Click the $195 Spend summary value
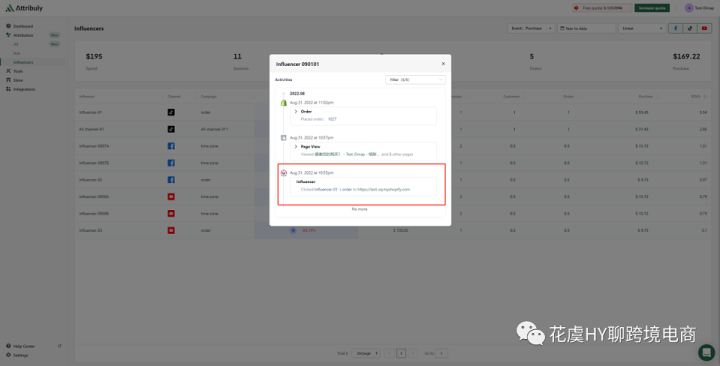 [94, 56]
